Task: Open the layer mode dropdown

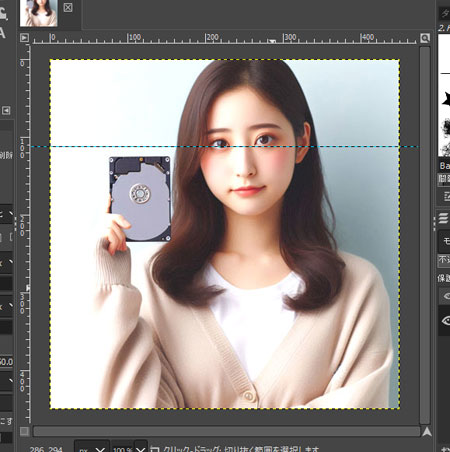Action: point(444,240)
